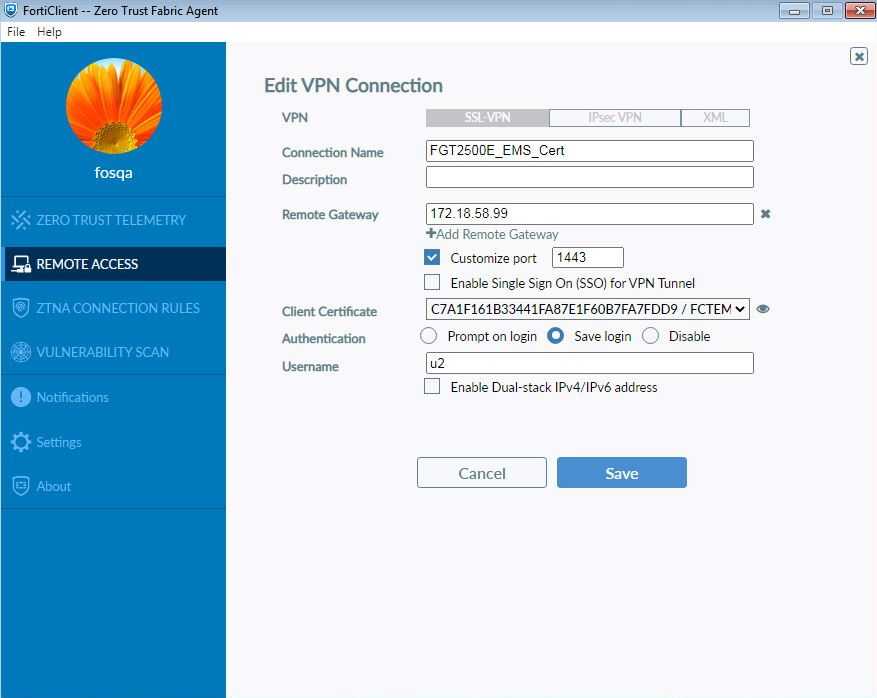Select Disable authentication option

pyautogui.click(x=650, y=336)
